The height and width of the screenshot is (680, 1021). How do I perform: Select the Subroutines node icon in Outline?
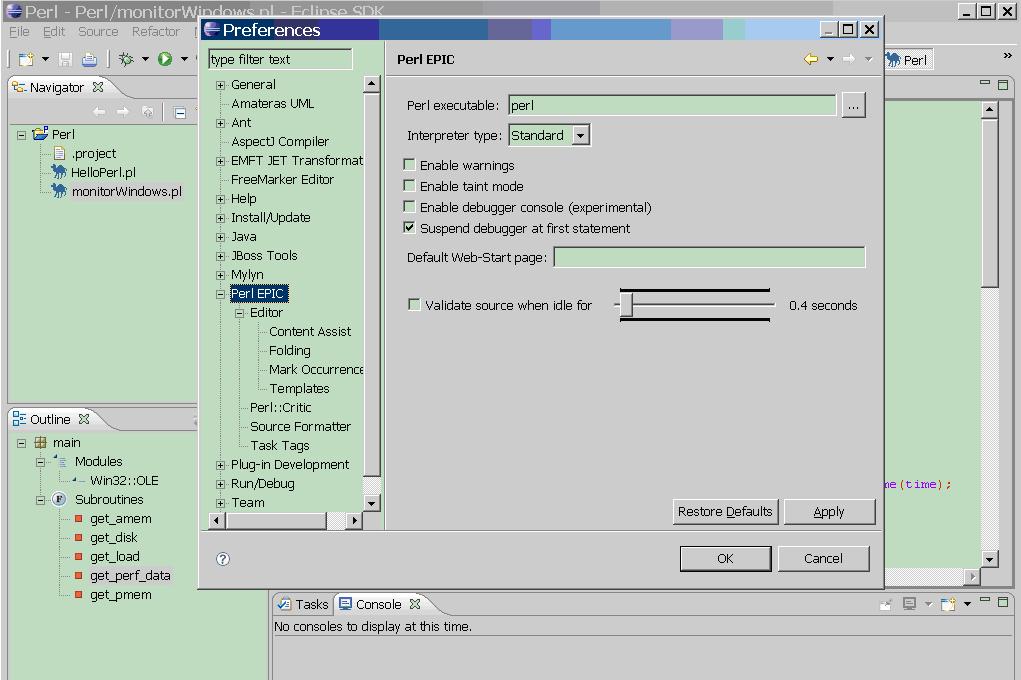tap(59, 499)
